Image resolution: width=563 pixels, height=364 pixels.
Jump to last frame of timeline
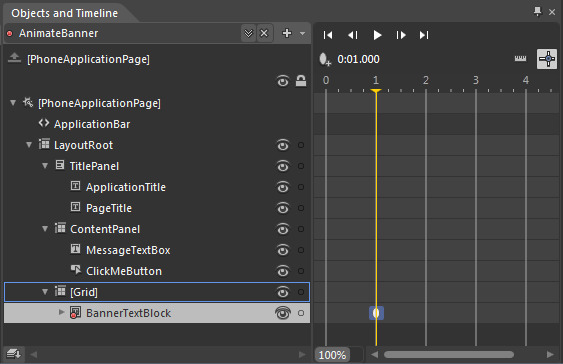424,35
